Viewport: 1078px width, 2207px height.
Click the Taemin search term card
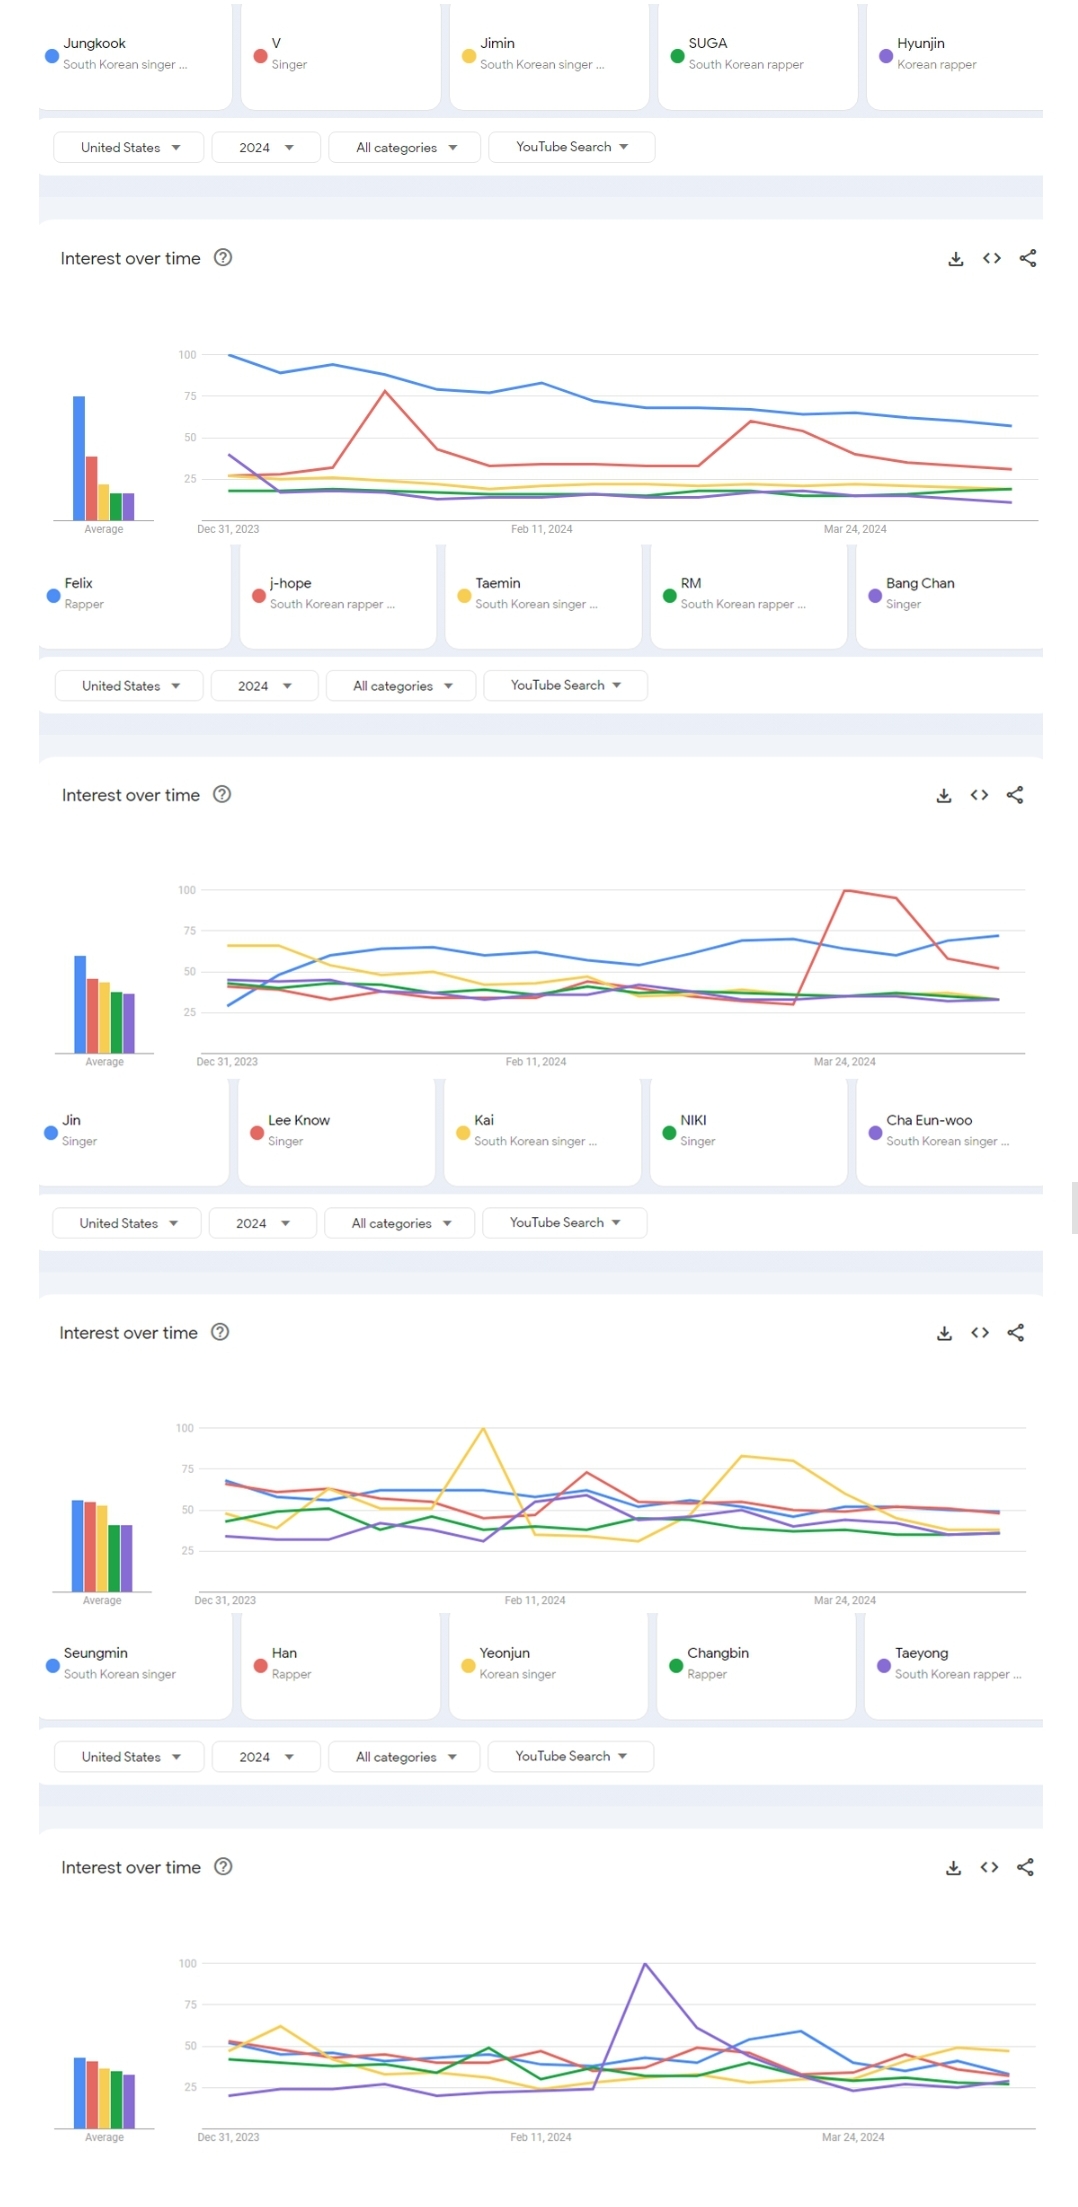click(x=541, y=594)
